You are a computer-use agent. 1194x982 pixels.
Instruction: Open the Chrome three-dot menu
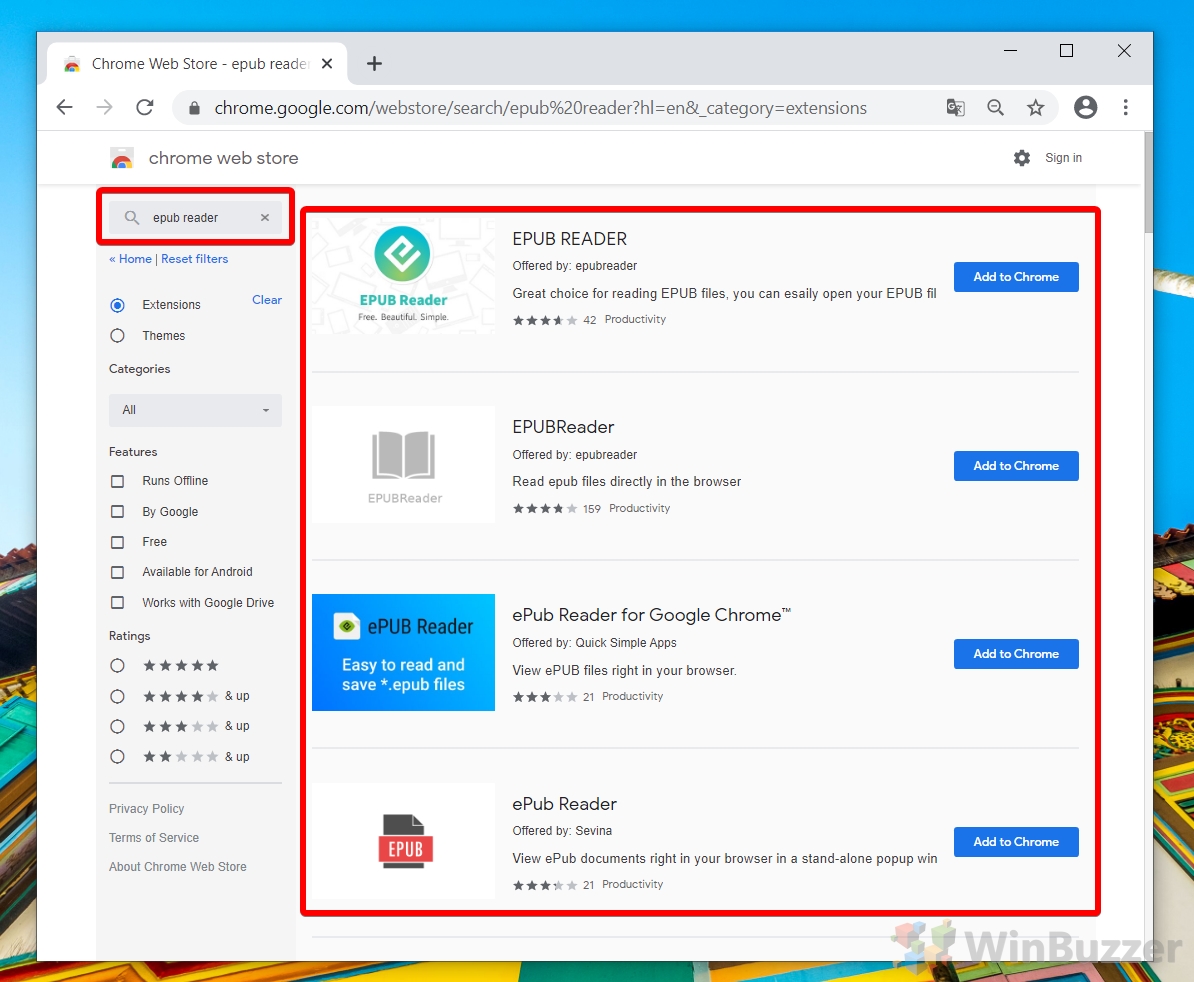coord(1125,107)
